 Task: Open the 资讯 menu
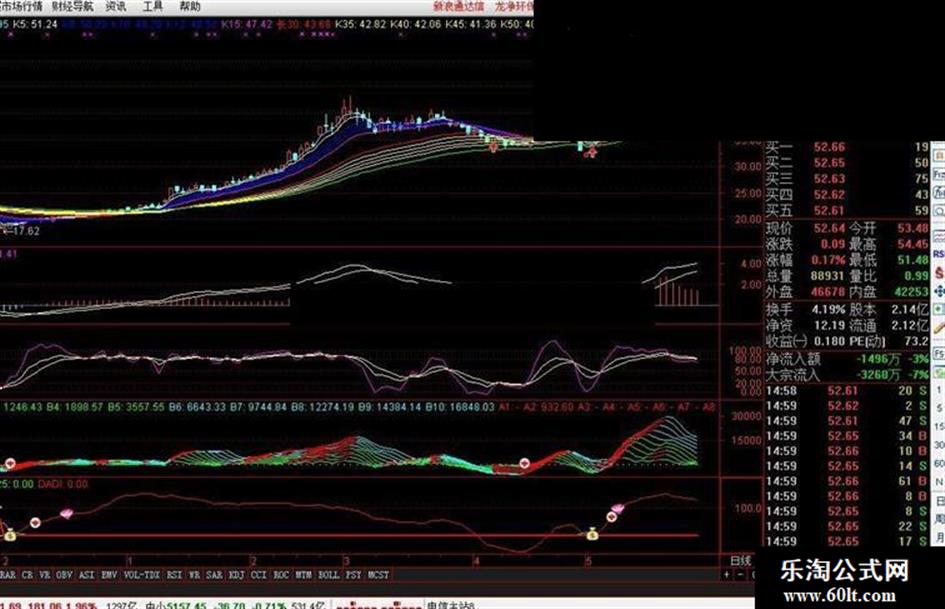click(116, 7)
